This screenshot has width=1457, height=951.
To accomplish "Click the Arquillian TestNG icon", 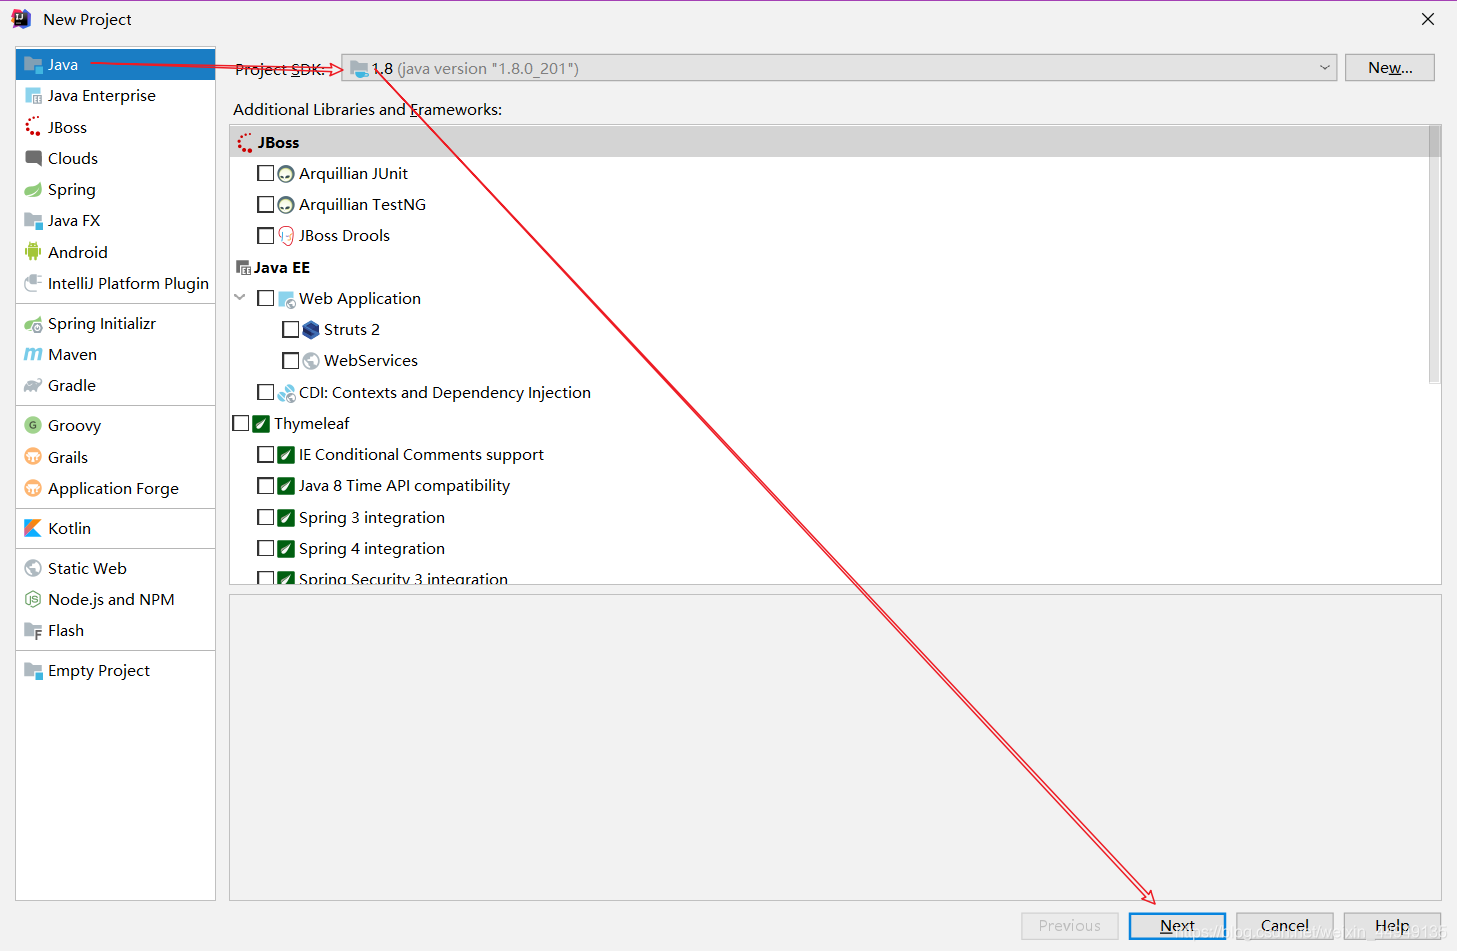I will [286, 205].
